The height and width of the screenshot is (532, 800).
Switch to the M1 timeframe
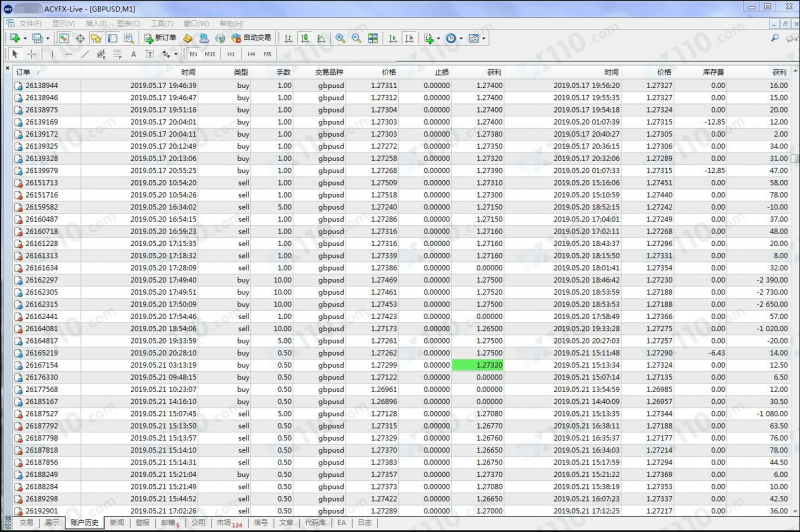point(193,54)
